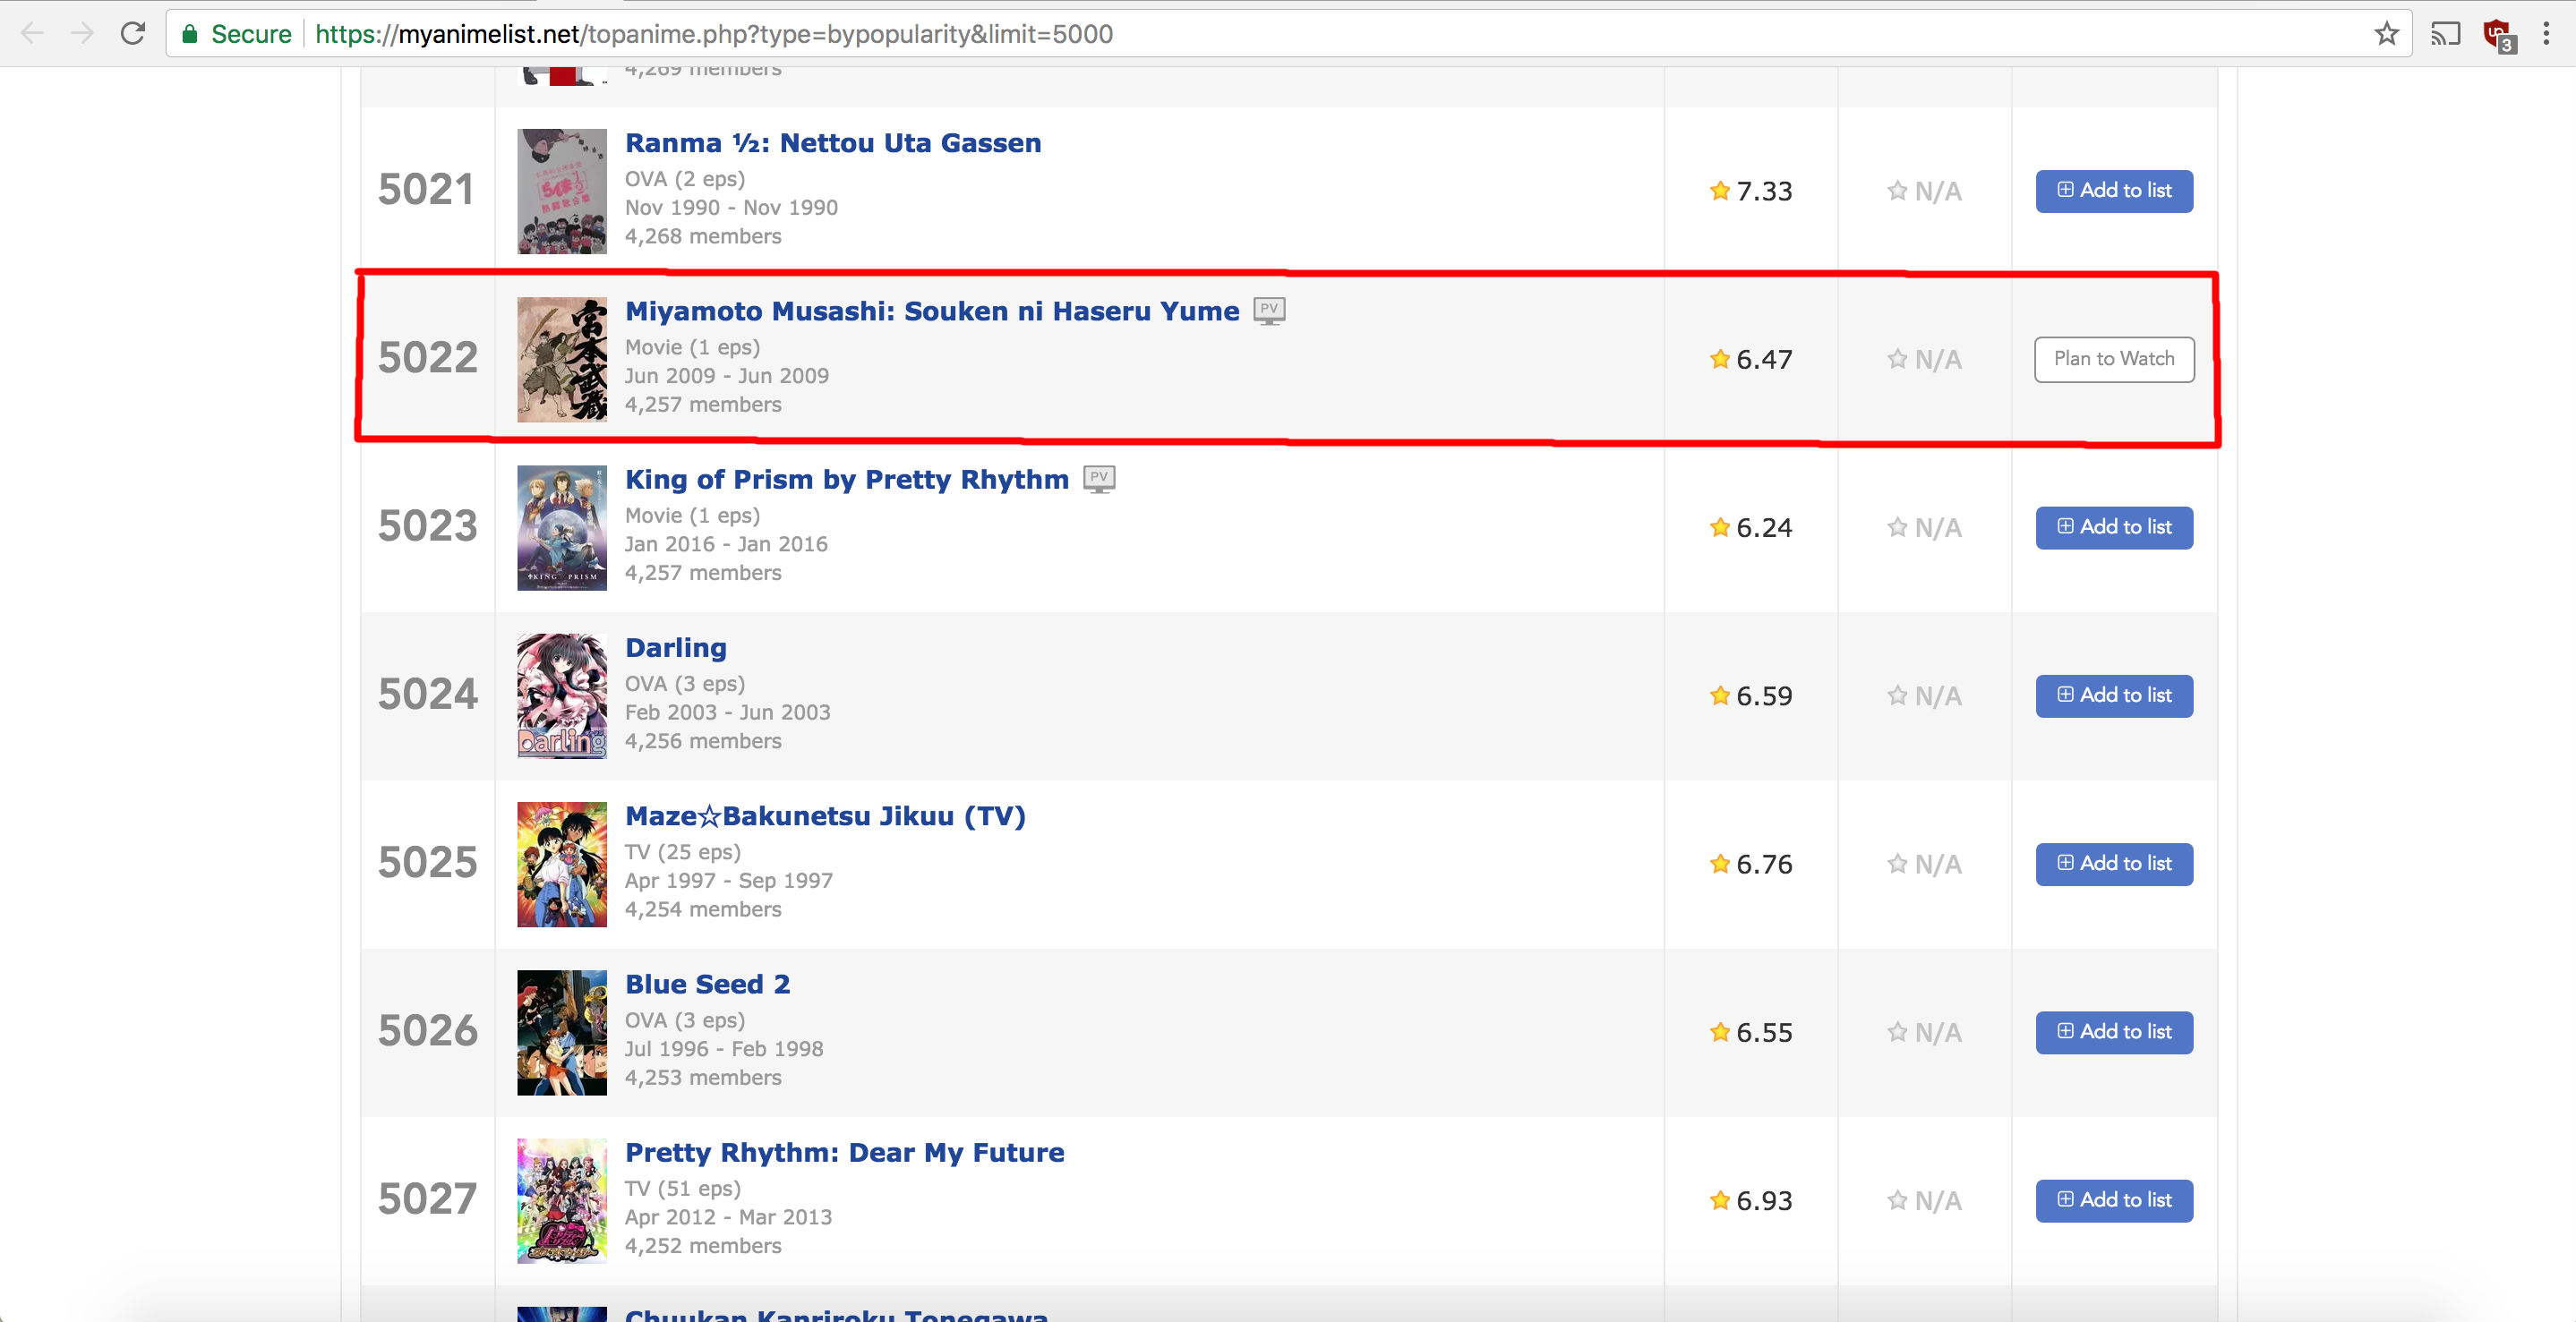Click the Pretty Rhythm cover thumbnail

562,1200
